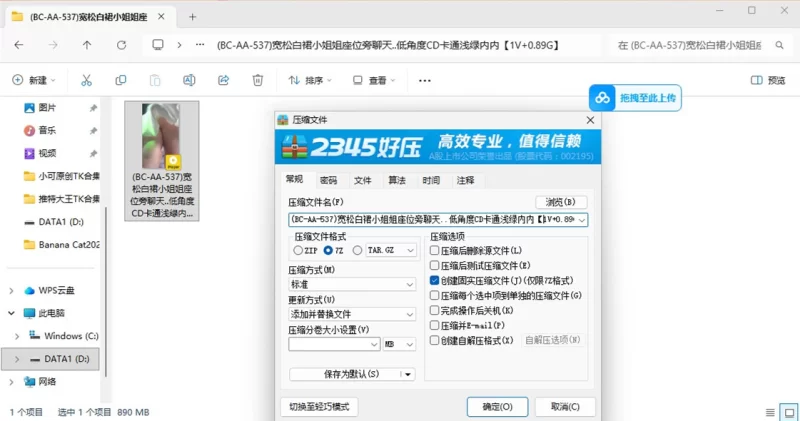Select ZIP archive format radio button
This screenshot has height=421, width=800.
[298, 251]
